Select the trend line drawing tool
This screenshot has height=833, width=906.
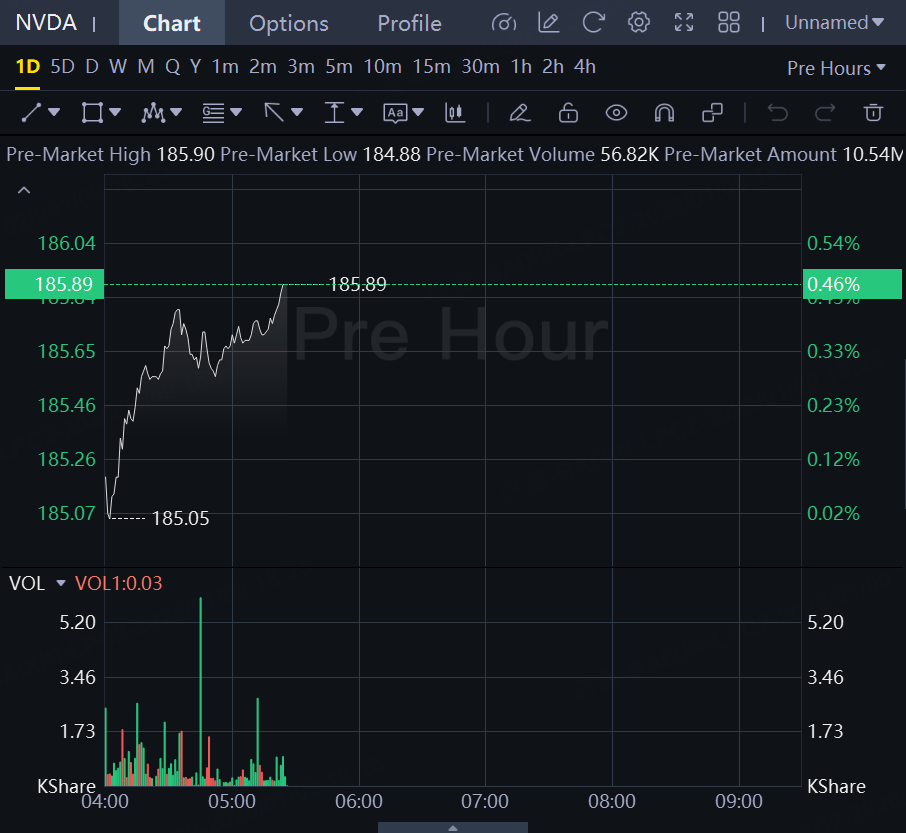point(31,112)
